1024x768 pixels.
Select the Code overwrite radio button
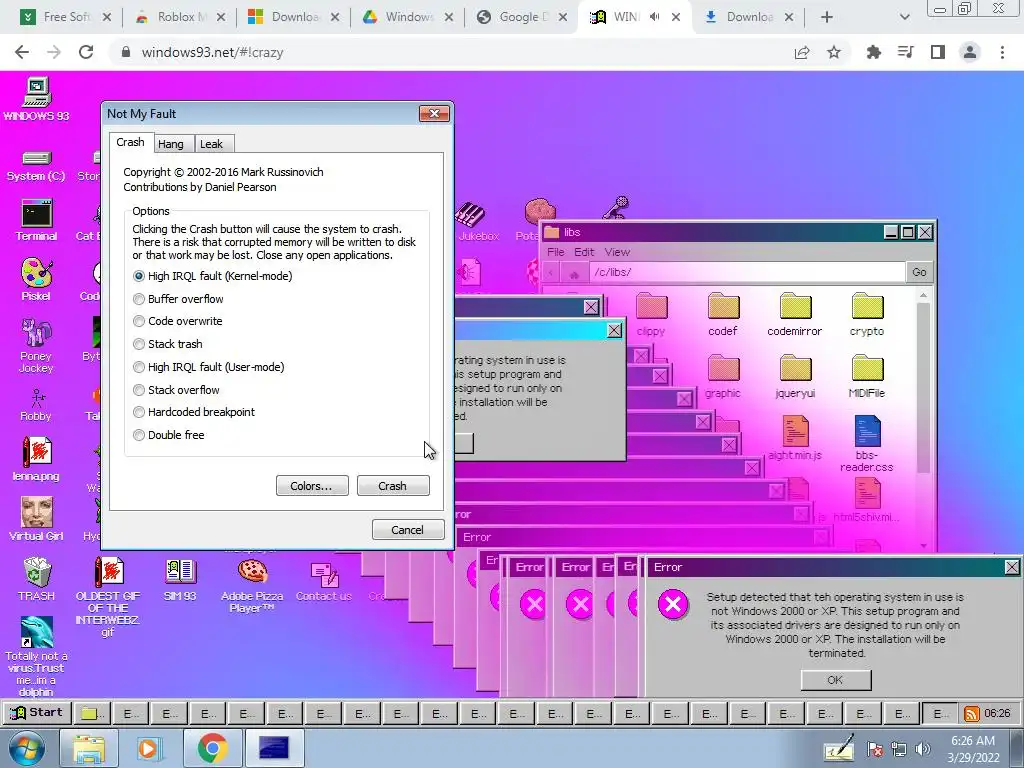[138, 321]
